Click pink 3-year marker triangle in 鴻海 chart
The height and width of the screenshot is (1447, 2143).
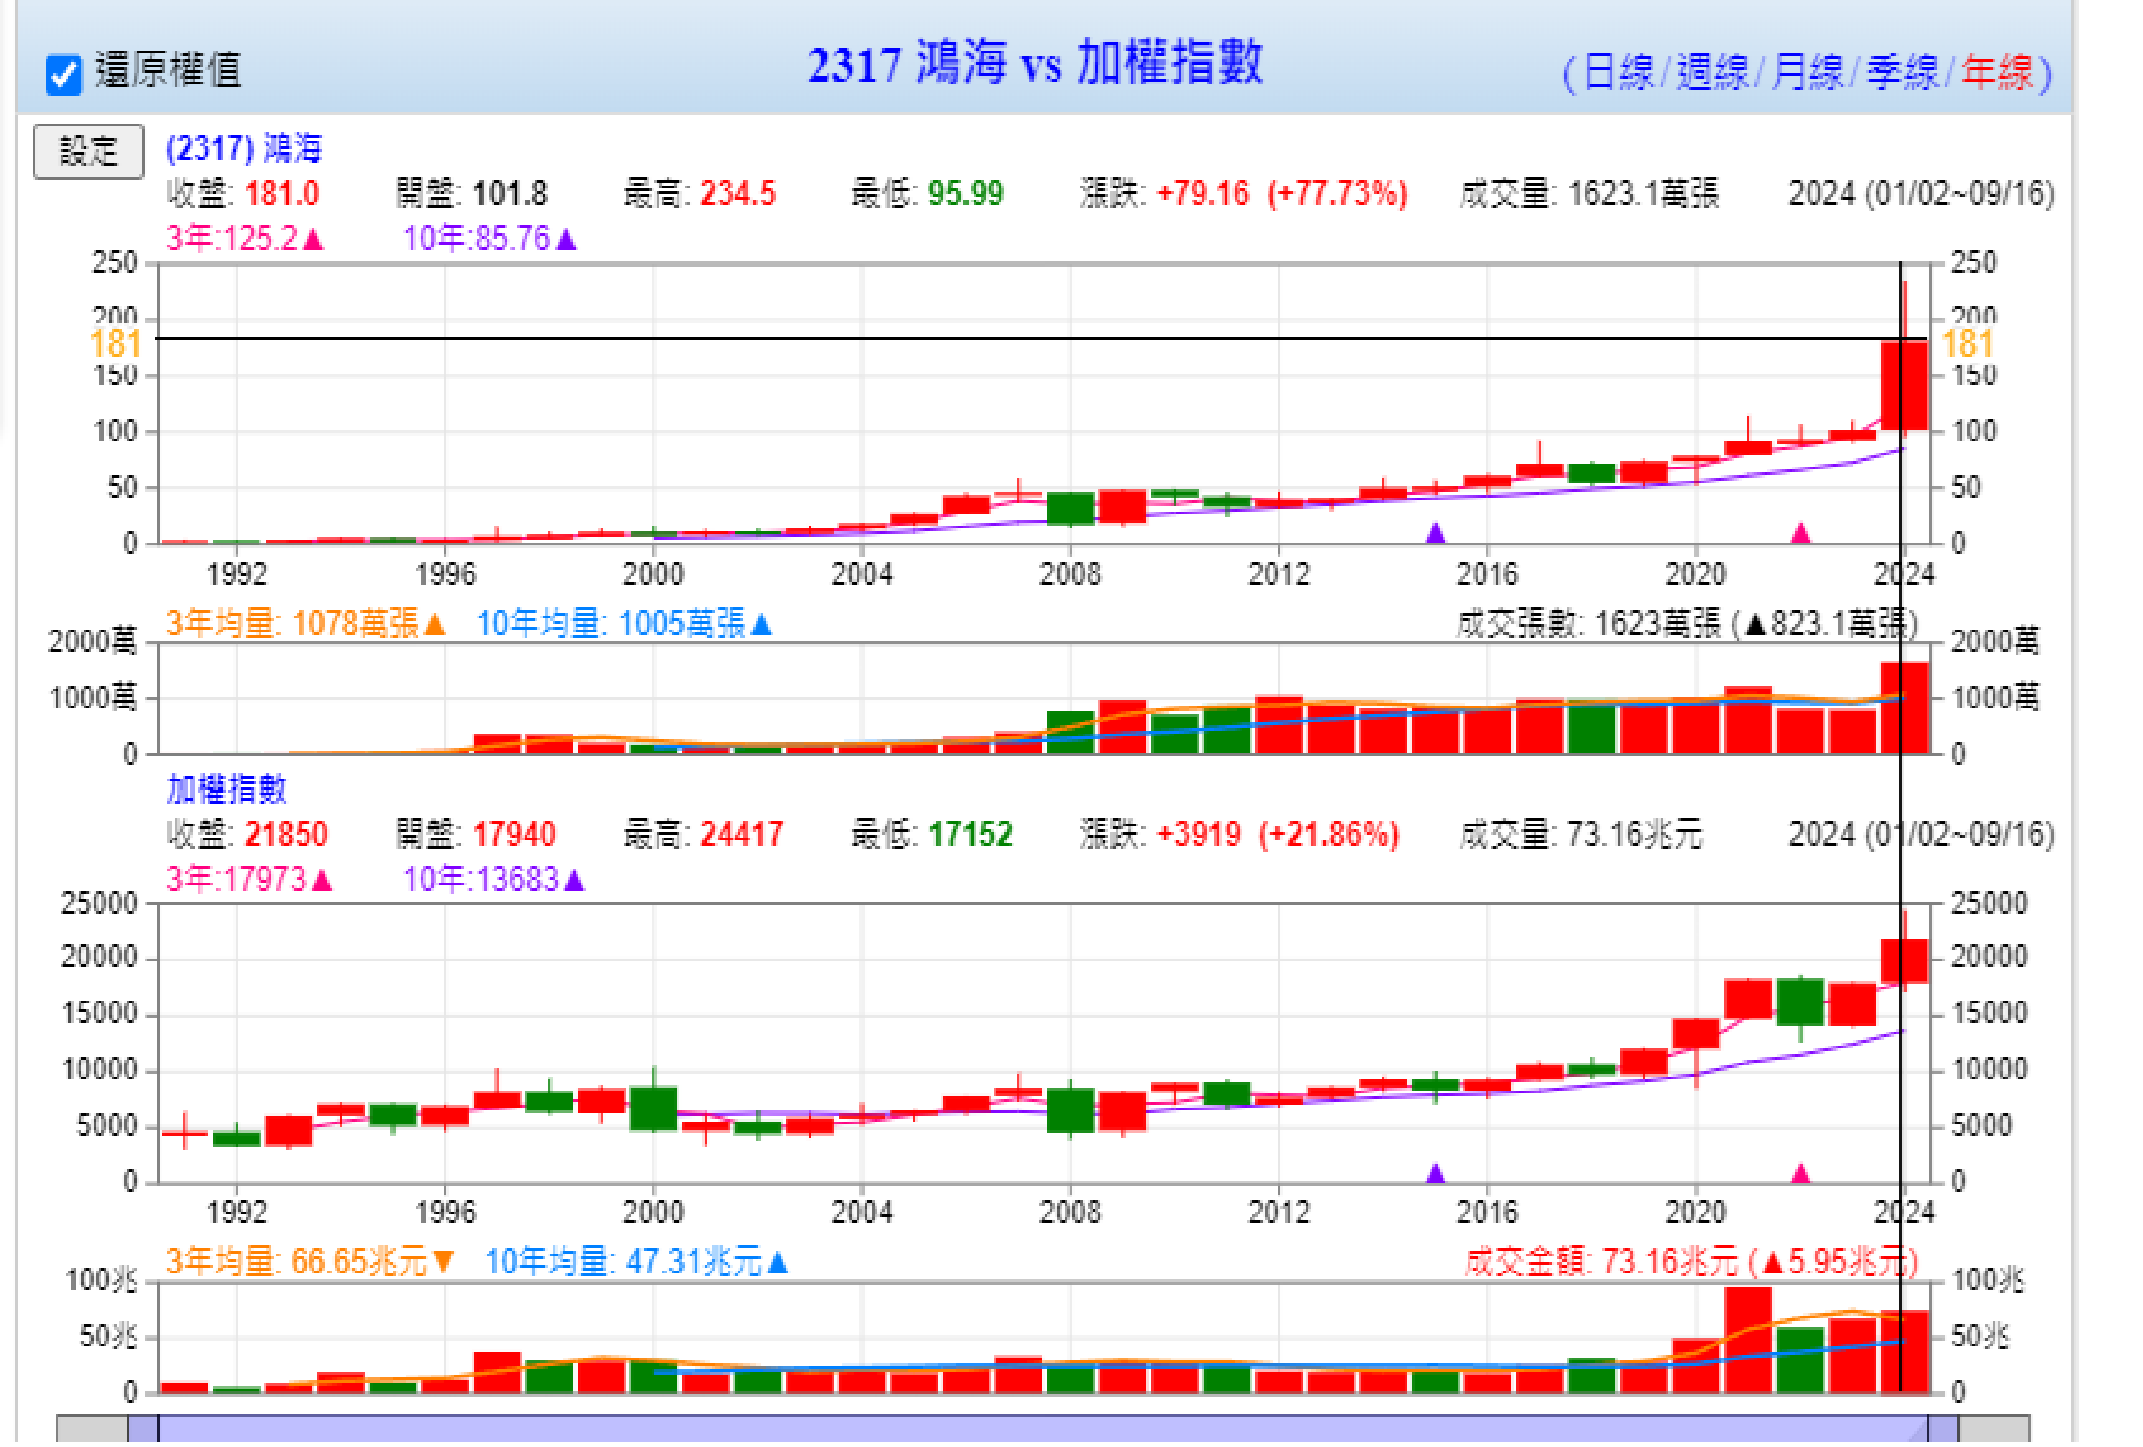(1800, 534)
